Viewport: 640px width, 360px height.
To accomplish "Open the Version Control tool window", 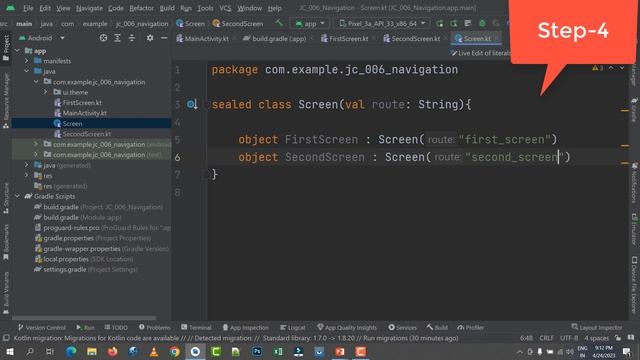I will (42, 328).
